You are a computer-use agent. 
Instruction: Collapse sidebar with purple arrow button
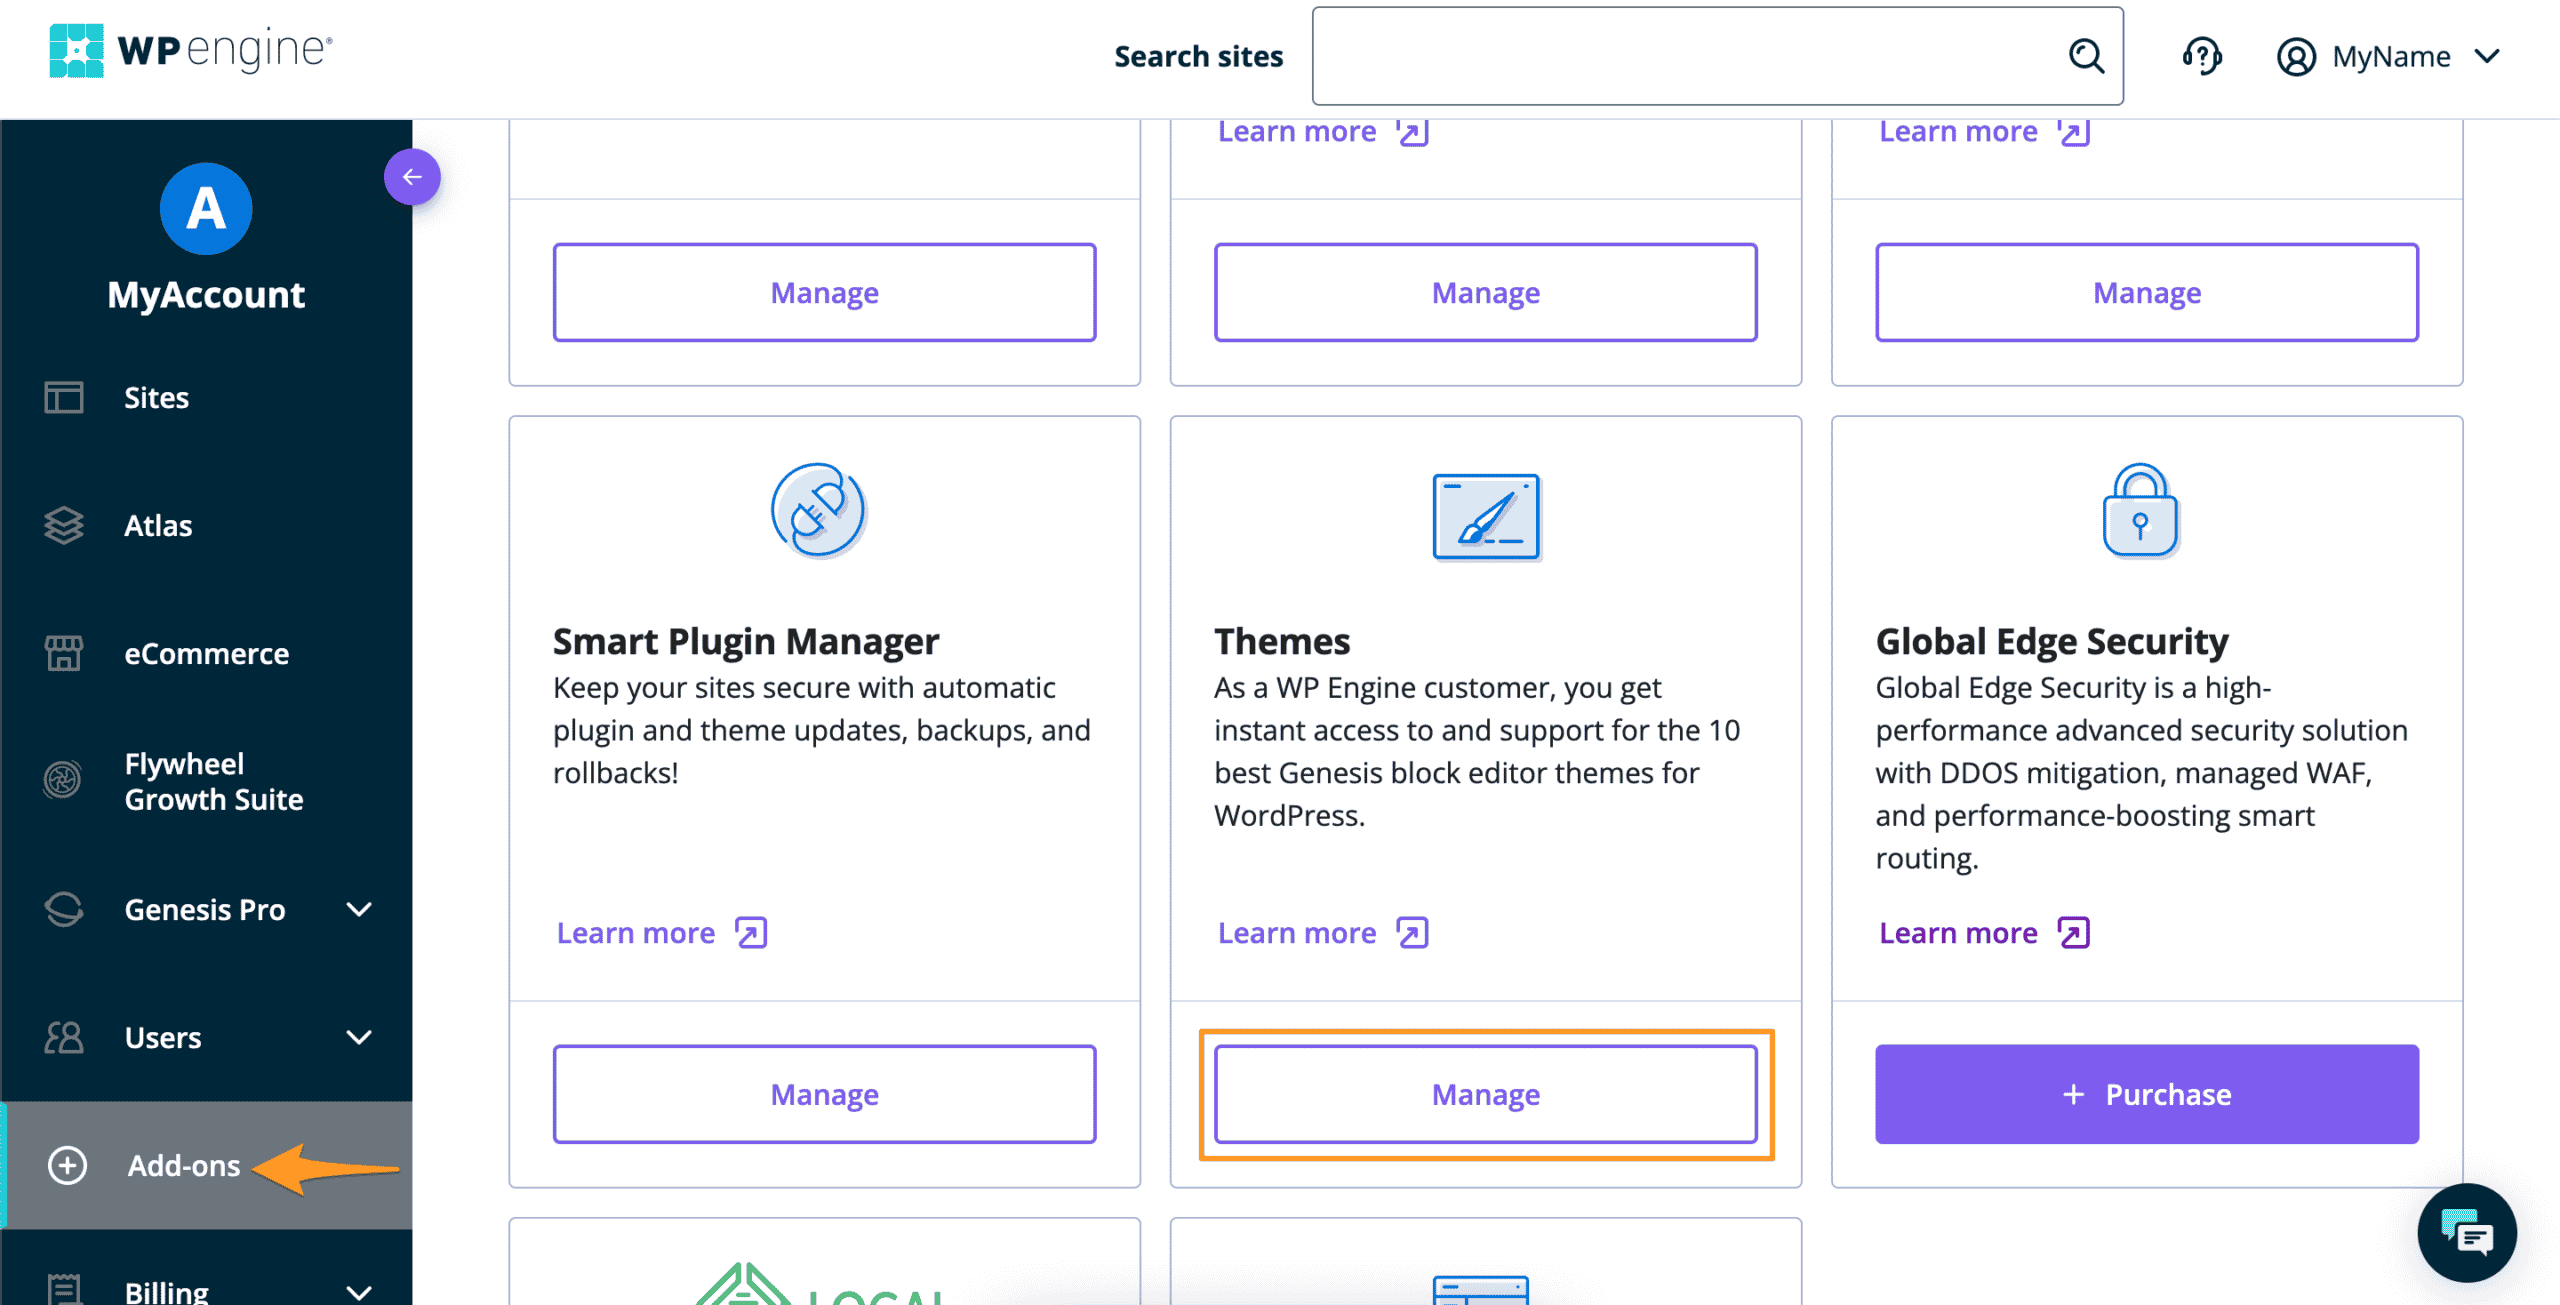412,177
